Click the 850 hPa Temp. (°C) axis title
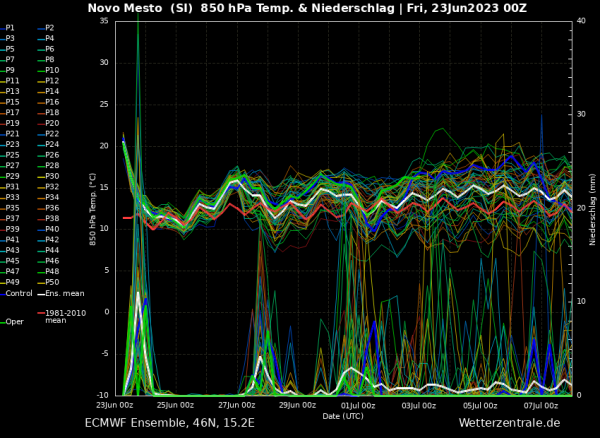 point(93,209)
